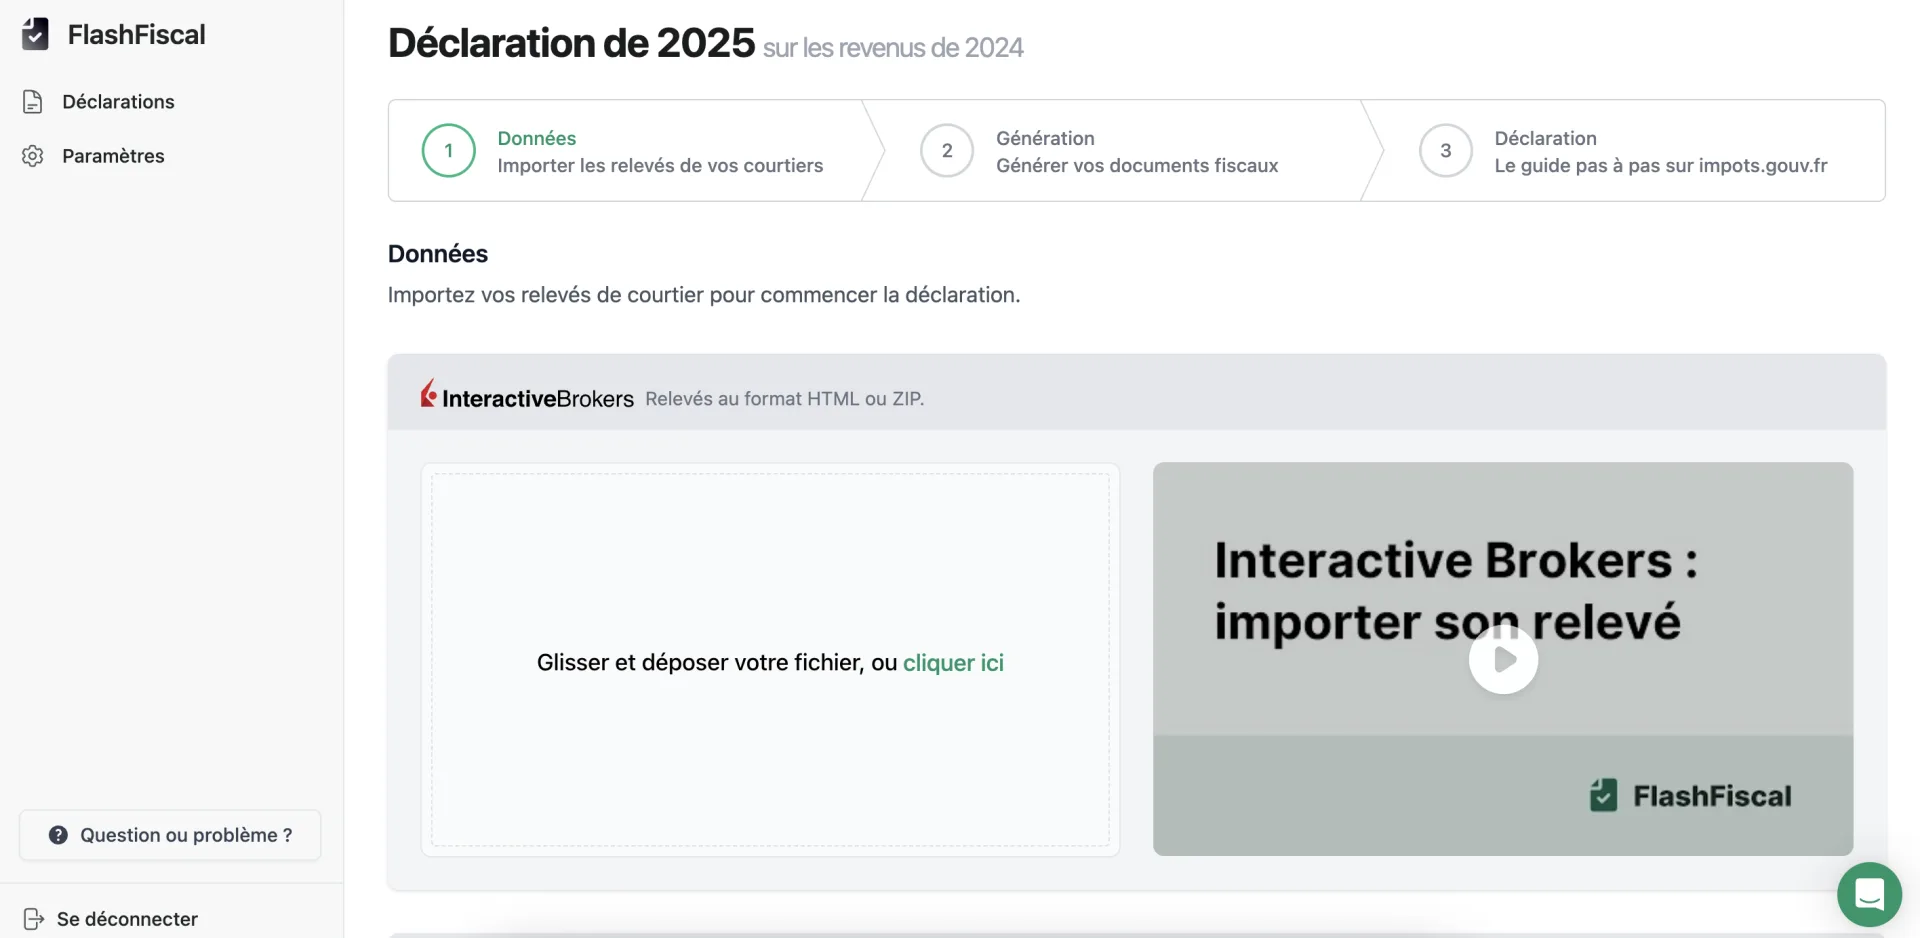
Task: Click the FlashFiscal brand name
Action: 136,35
